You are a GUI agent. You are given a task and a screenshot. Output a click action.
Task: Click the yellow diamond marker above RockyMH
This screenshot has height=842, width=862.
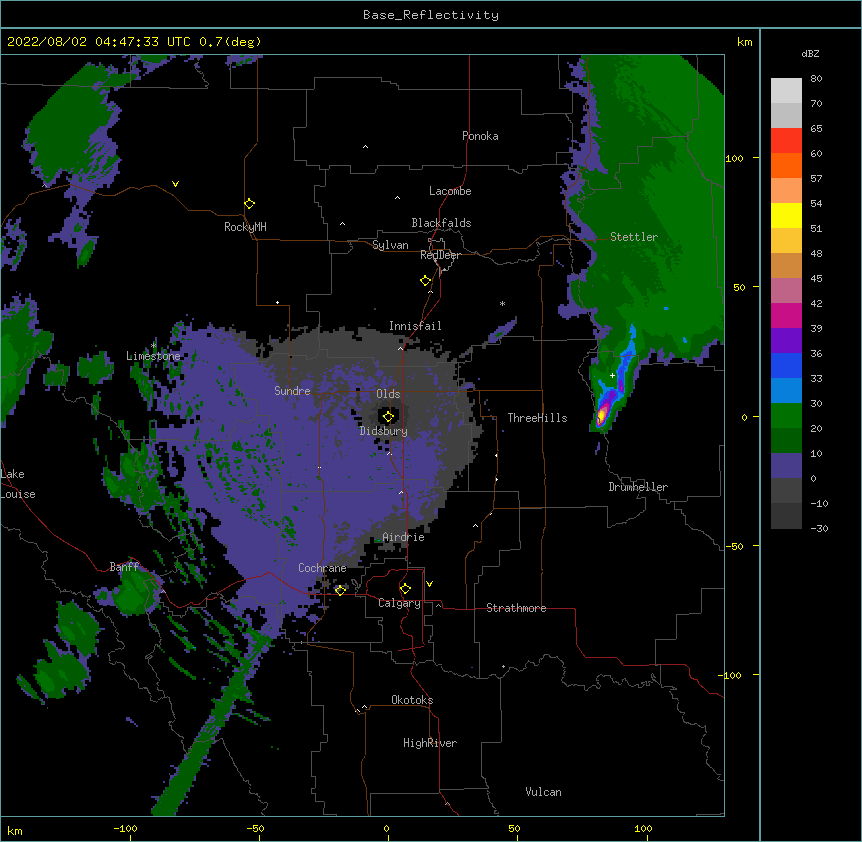(x=250, y=204)
